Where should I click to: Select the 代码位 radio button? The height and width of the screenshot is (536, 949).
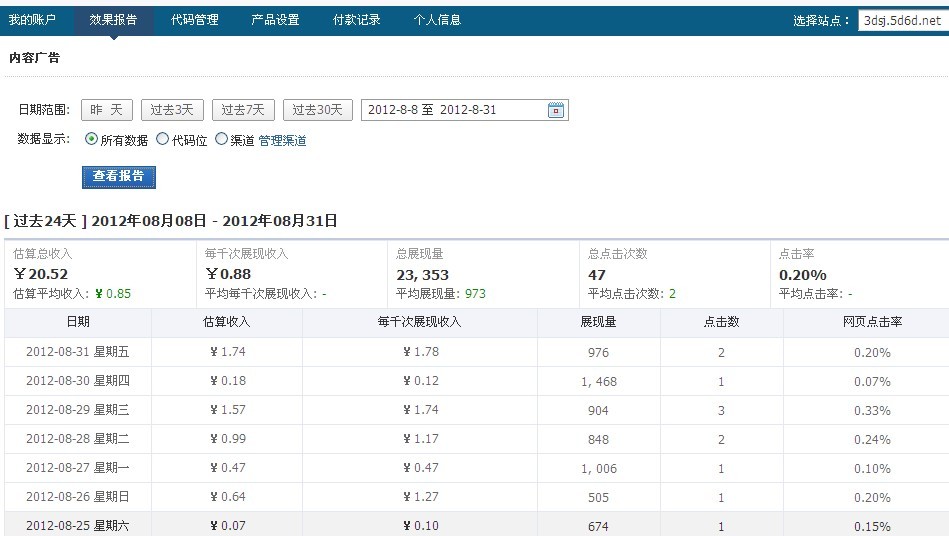point(162,139)
